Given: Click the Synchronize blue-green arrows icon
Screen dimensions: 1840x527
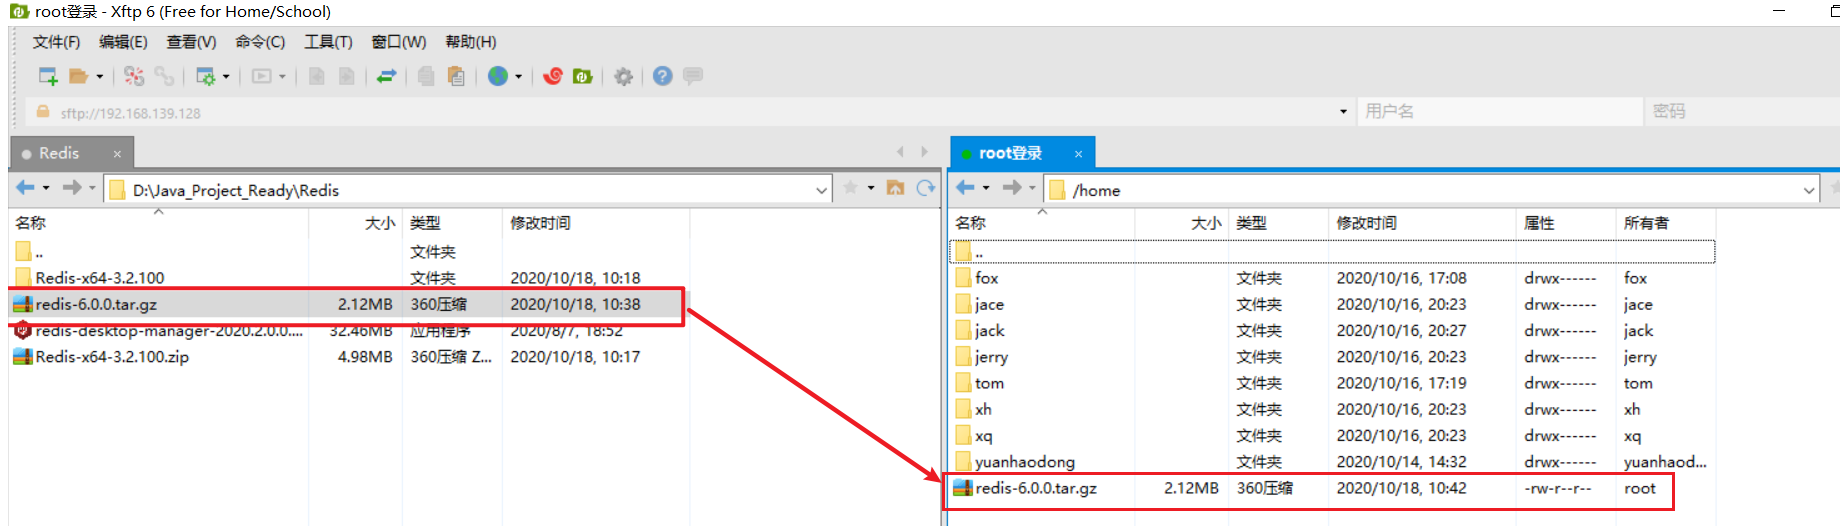Looking at the screenshot, I should (386, 76).
